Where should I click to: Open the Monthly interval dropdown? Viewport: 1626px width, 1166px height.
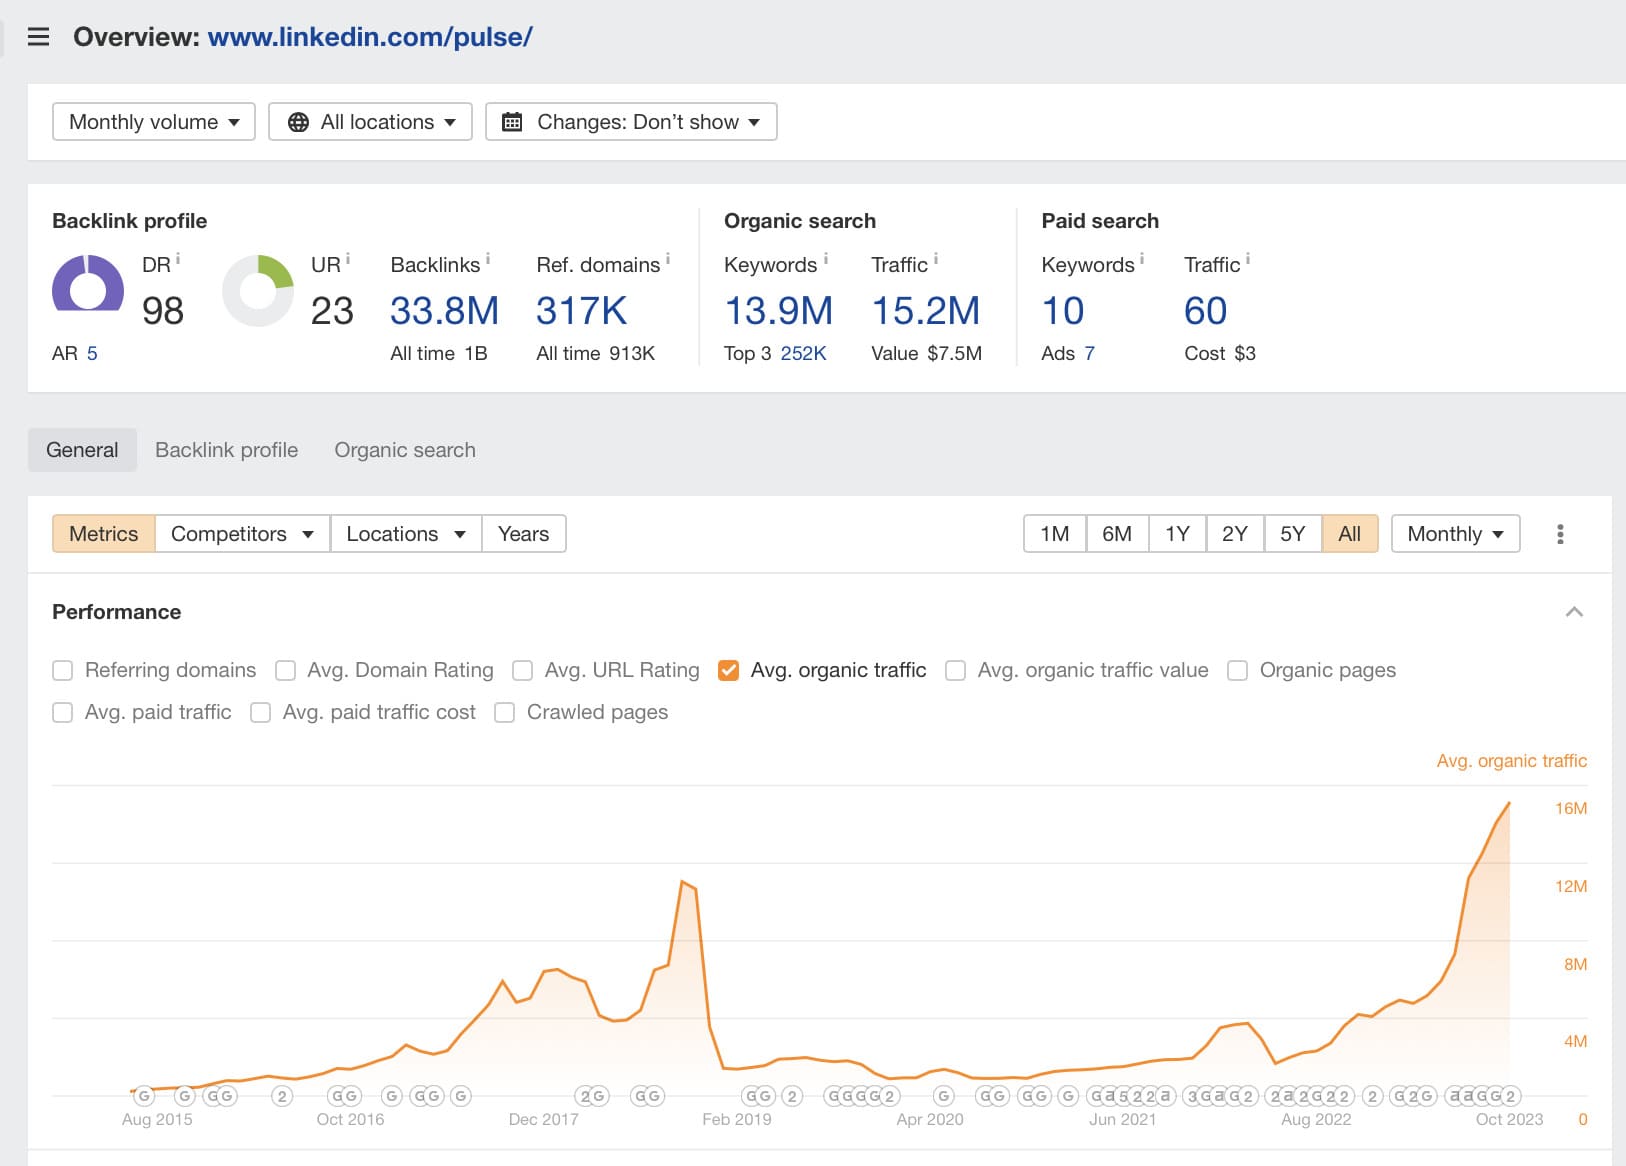click(1455, 534)
